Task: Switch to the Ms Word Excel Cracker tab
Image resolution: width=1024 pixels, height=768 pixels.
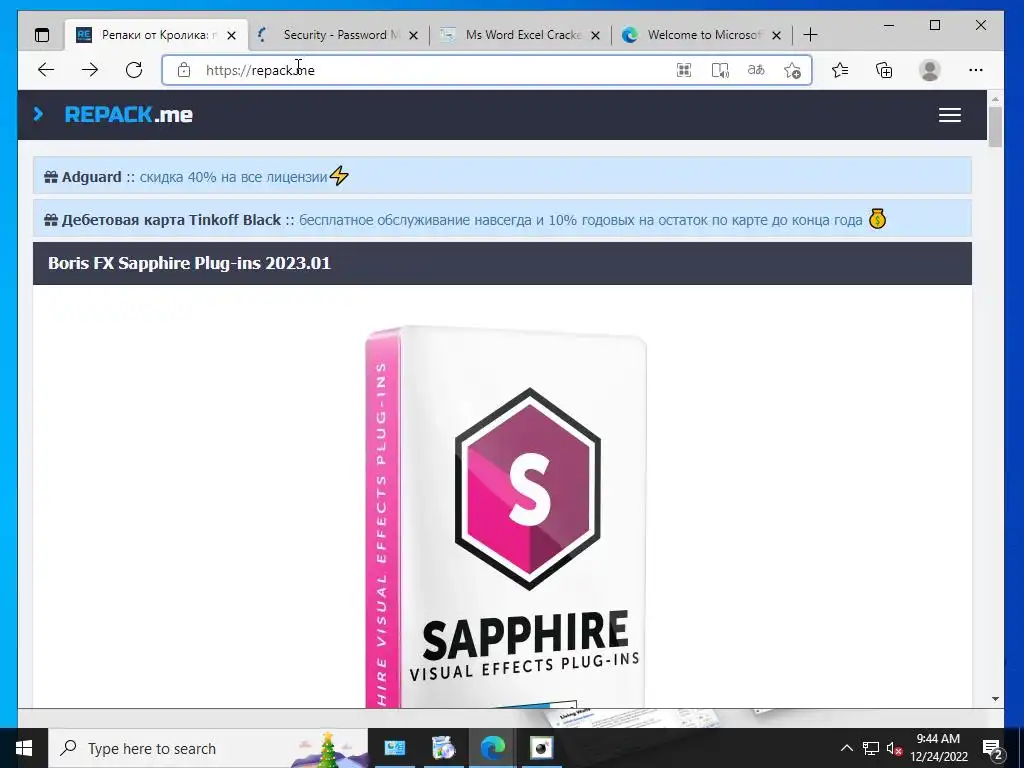Action: [519, 35]
